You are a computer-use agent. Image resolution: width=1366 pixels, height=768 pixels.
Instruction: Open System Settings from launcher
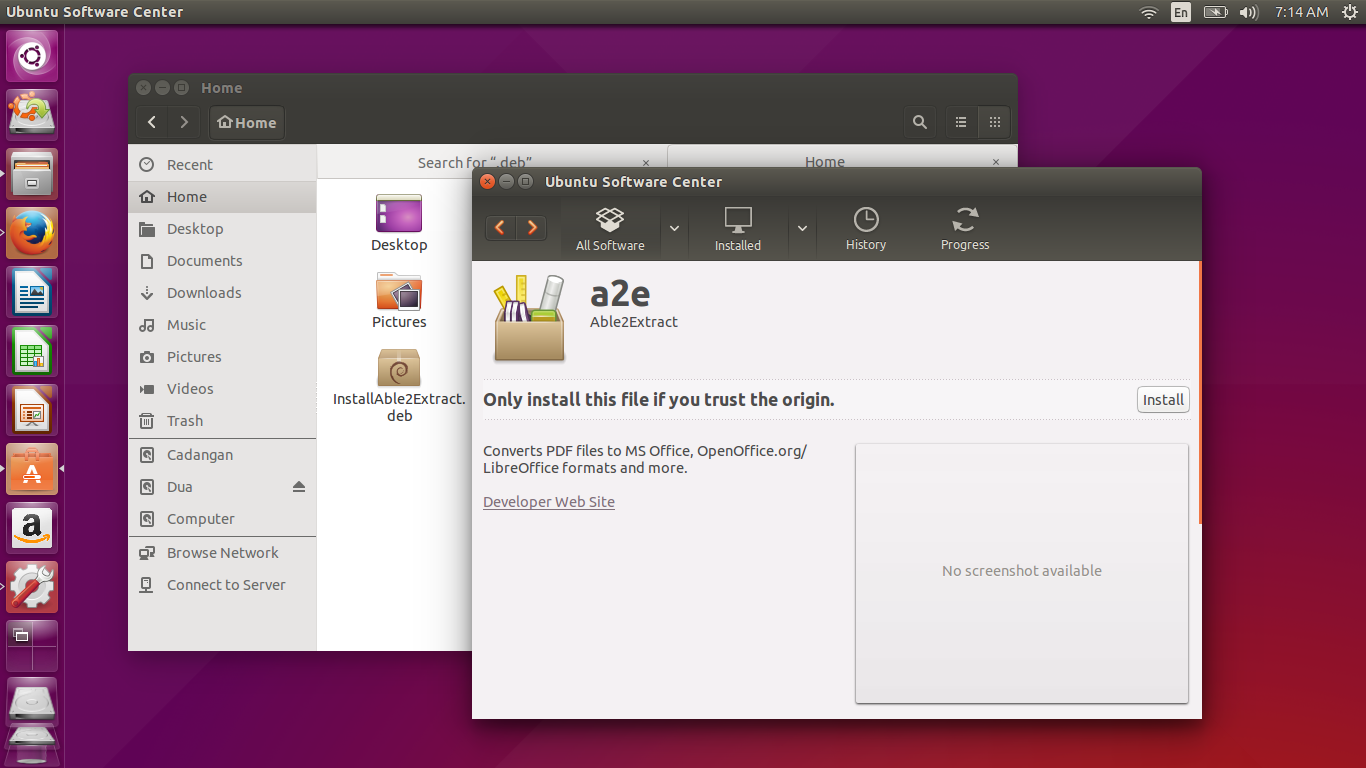click(33, 587)
